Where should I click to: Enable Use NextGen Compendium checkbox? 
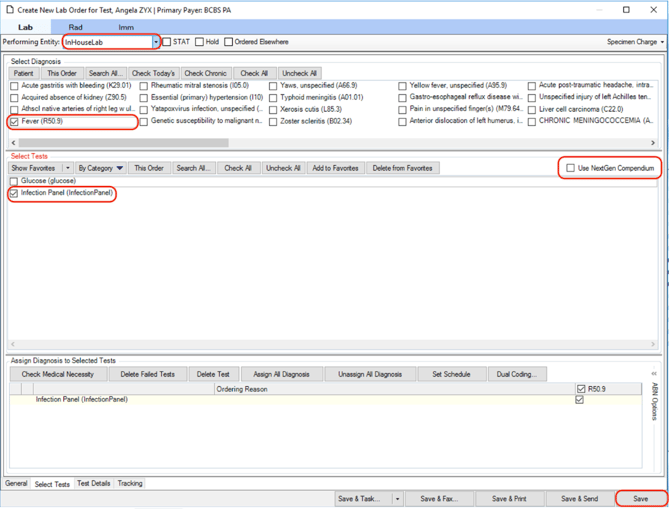(x=570, y=168)
